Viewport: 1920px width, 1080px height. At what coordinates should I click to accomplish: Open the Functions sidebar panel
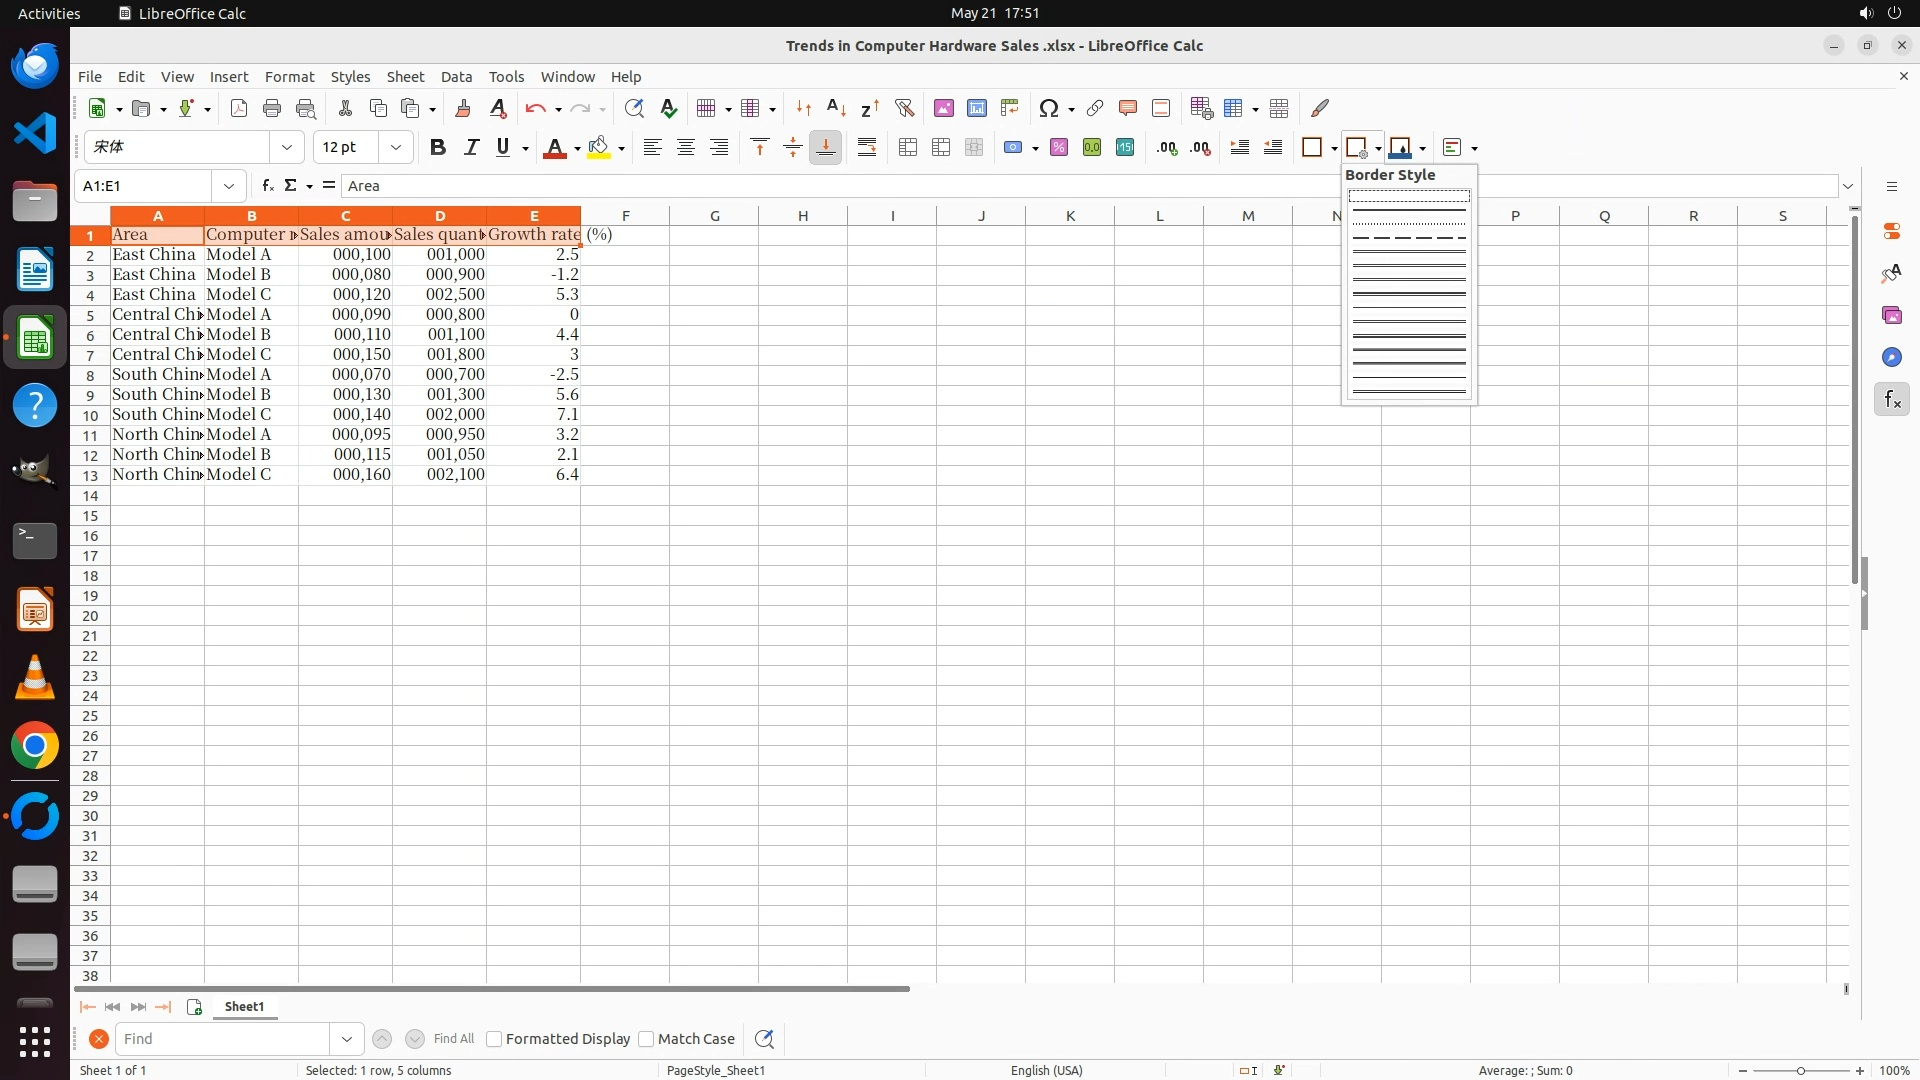point(1891,400)
